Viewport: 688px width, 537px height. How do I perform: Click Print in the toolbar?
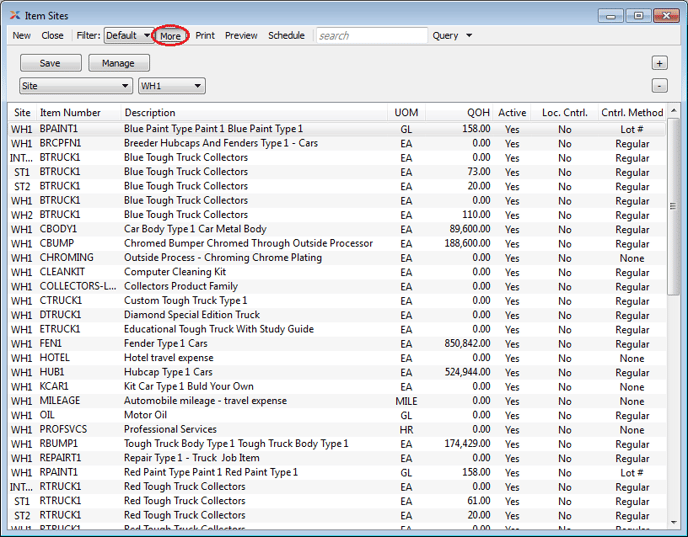pyautogui.click(x=205, y=36)
